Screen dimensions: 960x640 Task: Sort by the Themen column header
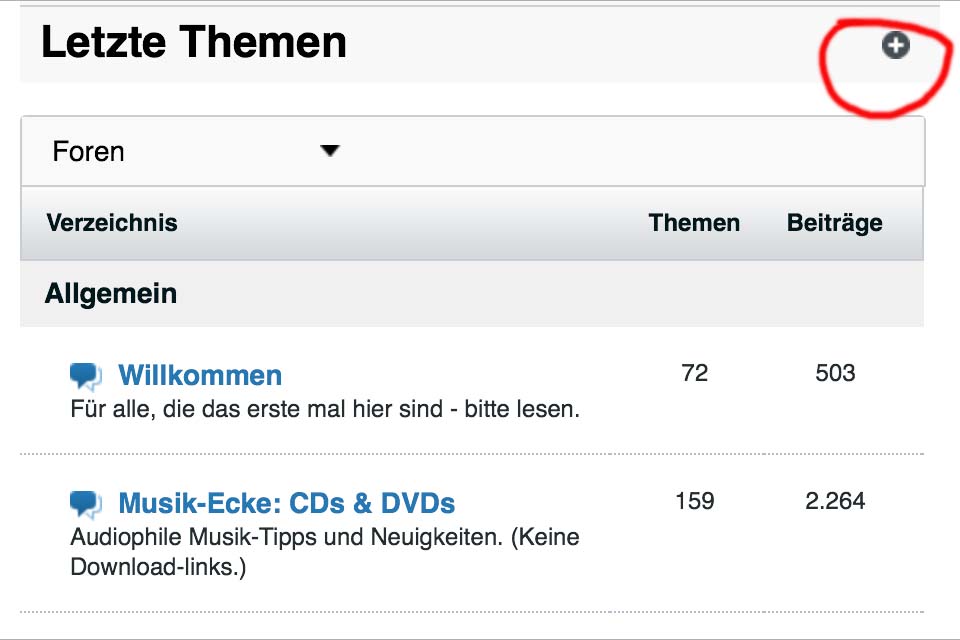tap(694, 223)
